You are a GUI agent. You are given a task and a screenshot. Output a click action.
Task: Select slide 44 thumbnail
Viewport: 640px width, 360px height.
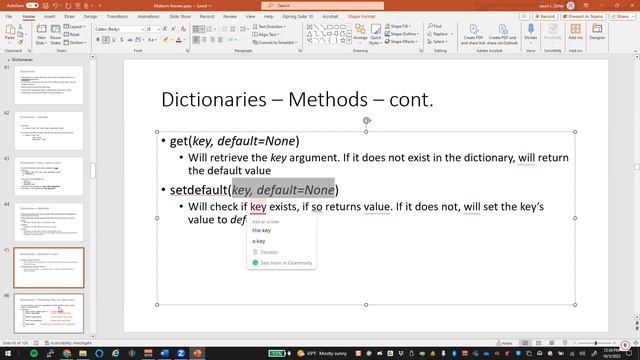pos(49,222)
